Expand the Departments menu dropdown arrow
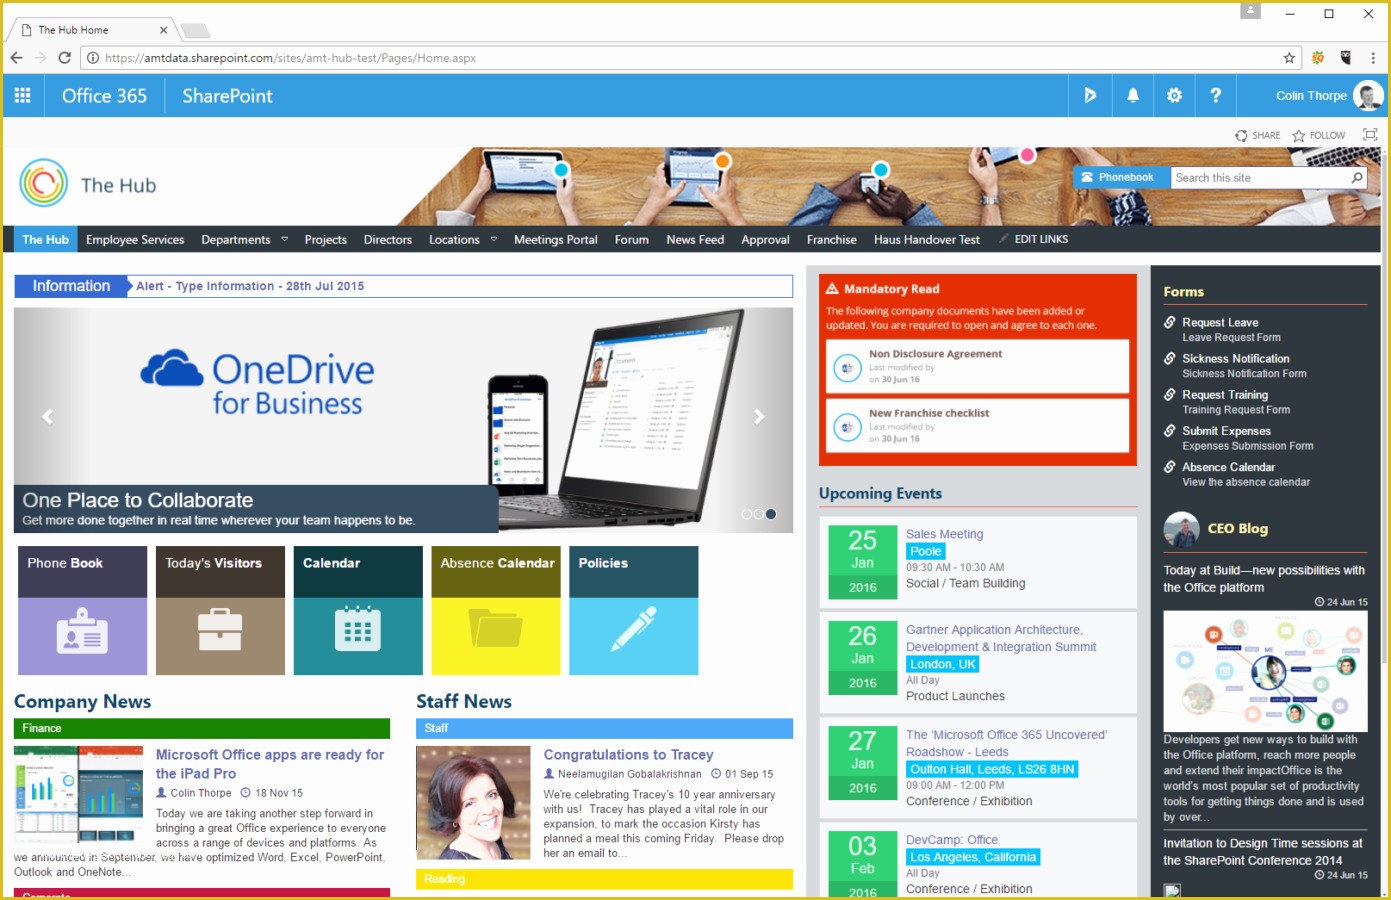Screen dimensions: 1391x900 pos(284,240)
